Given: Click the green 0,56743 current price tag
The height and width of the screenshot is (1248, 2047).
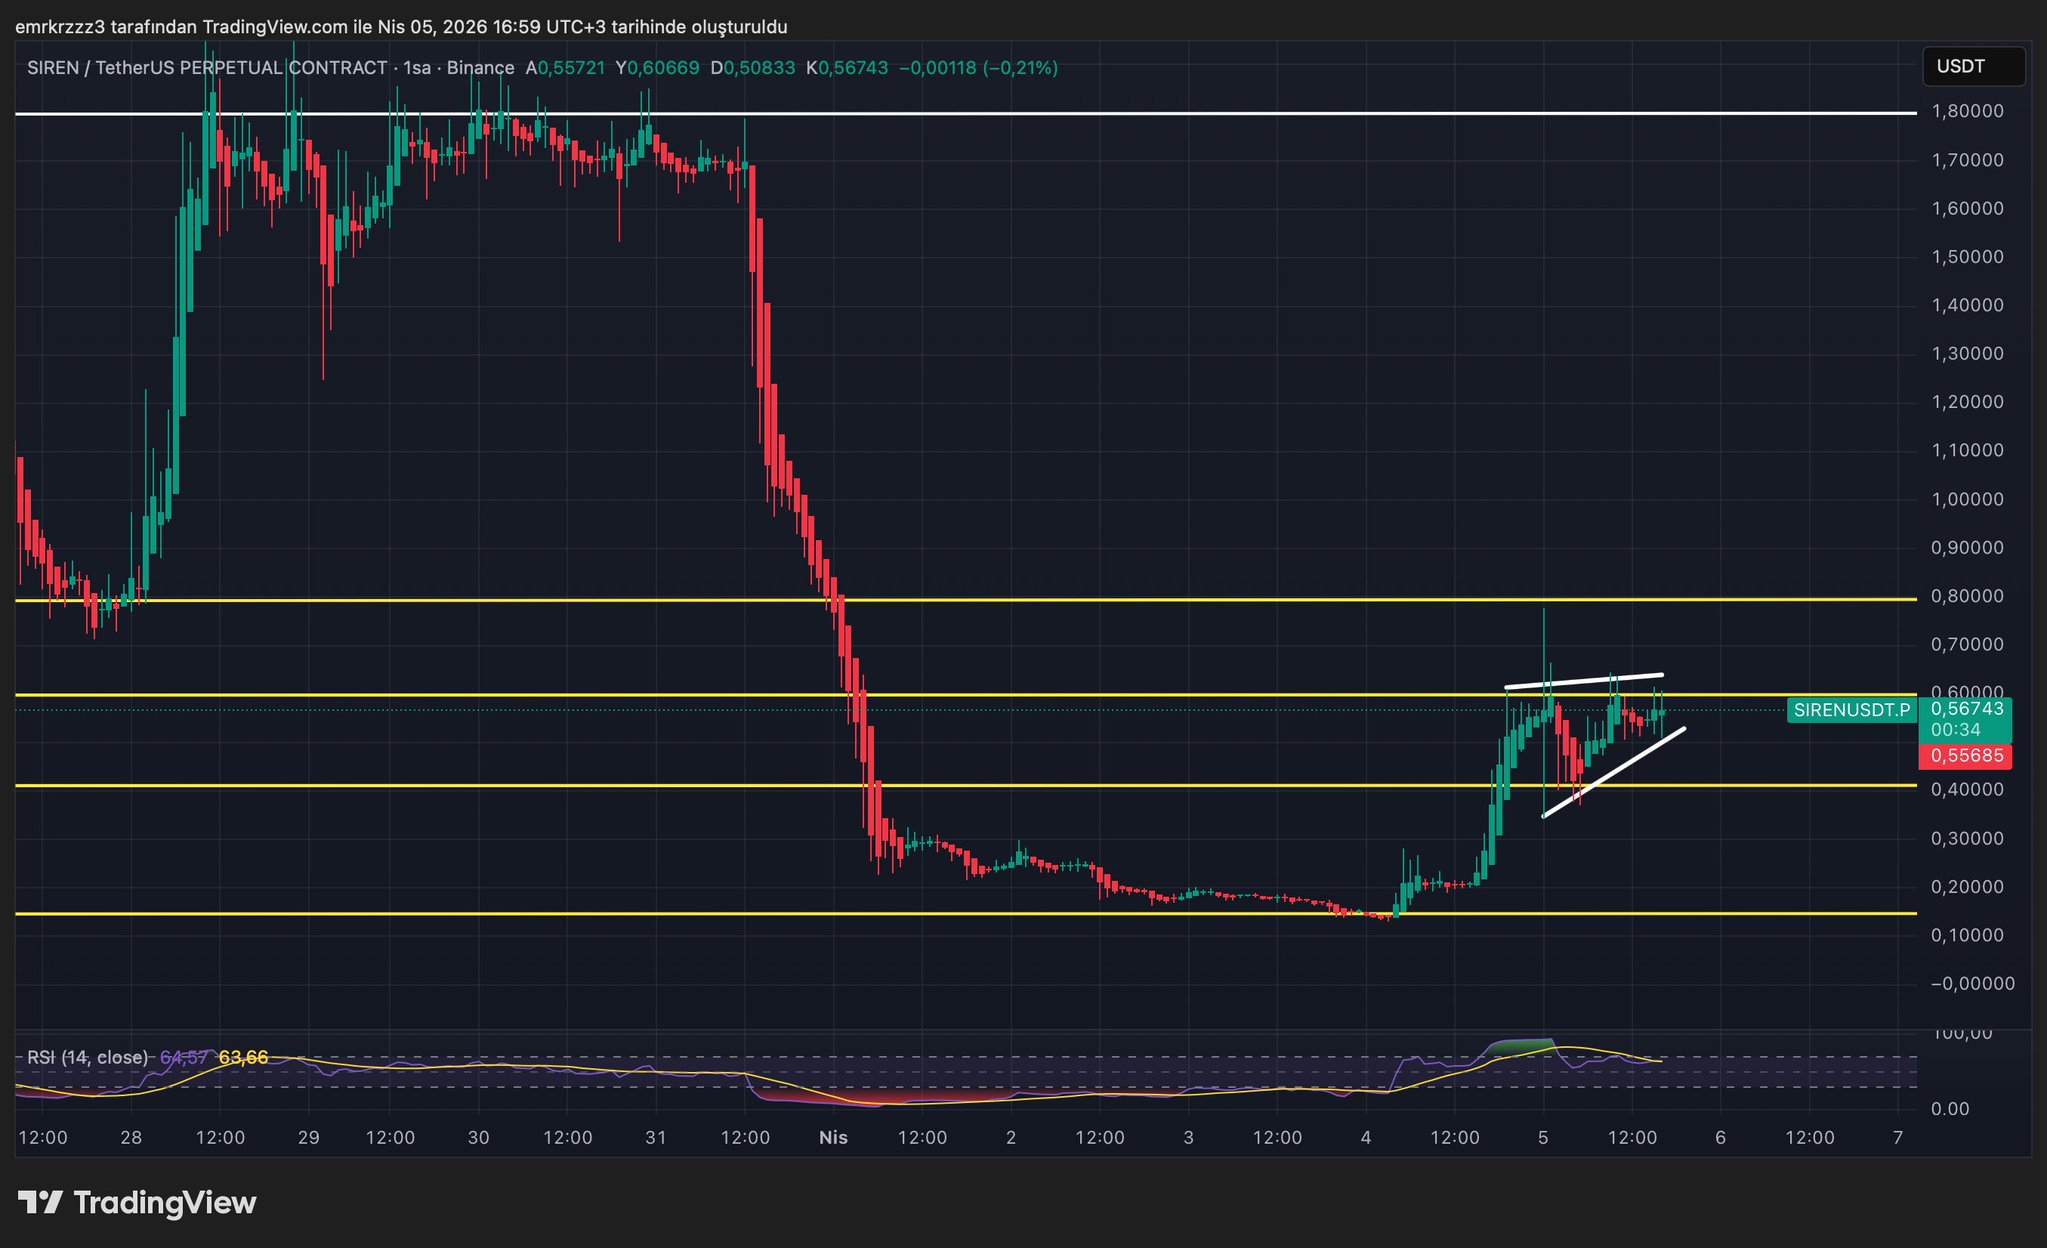Looking at the screenshot, I should 1967,708.
